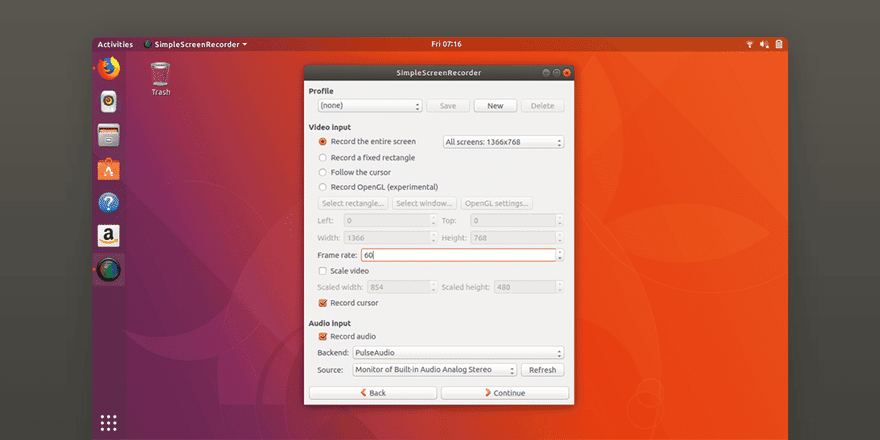
Task: Enable the 'Scale video' checkbox
Action: tap(322, 271)
